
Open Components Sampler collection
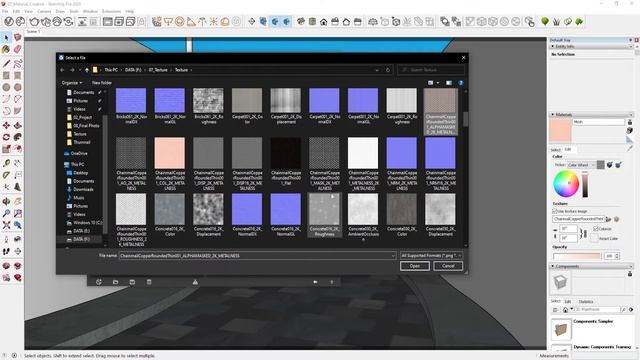(593, 321)
